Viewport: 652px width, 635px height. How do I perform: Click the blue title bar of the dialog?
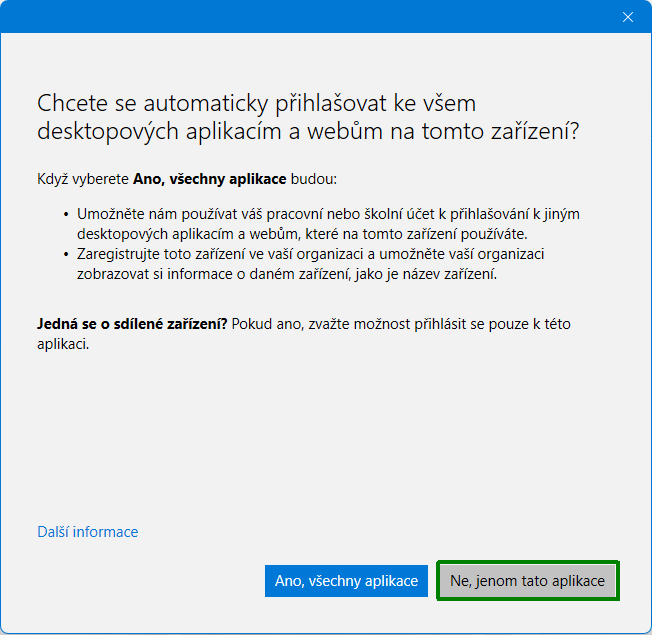pyautogui.click(x=300, y=17)
